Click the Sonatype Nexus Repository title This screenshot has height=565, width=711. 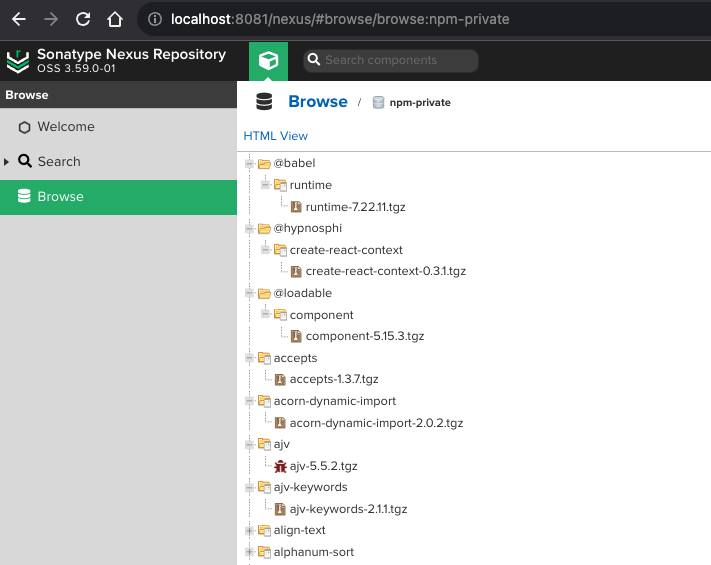[x=131, y=54]
